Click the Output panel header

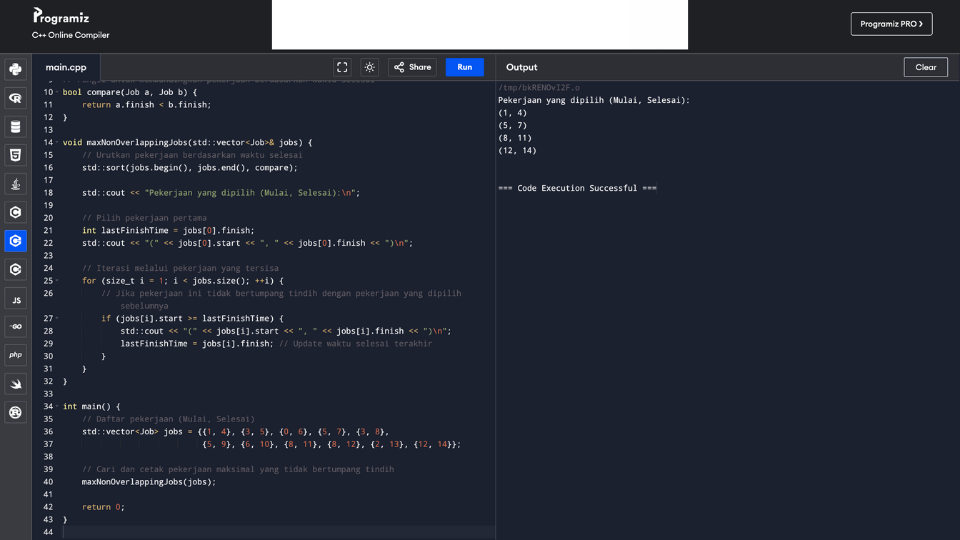click(522, 67)
